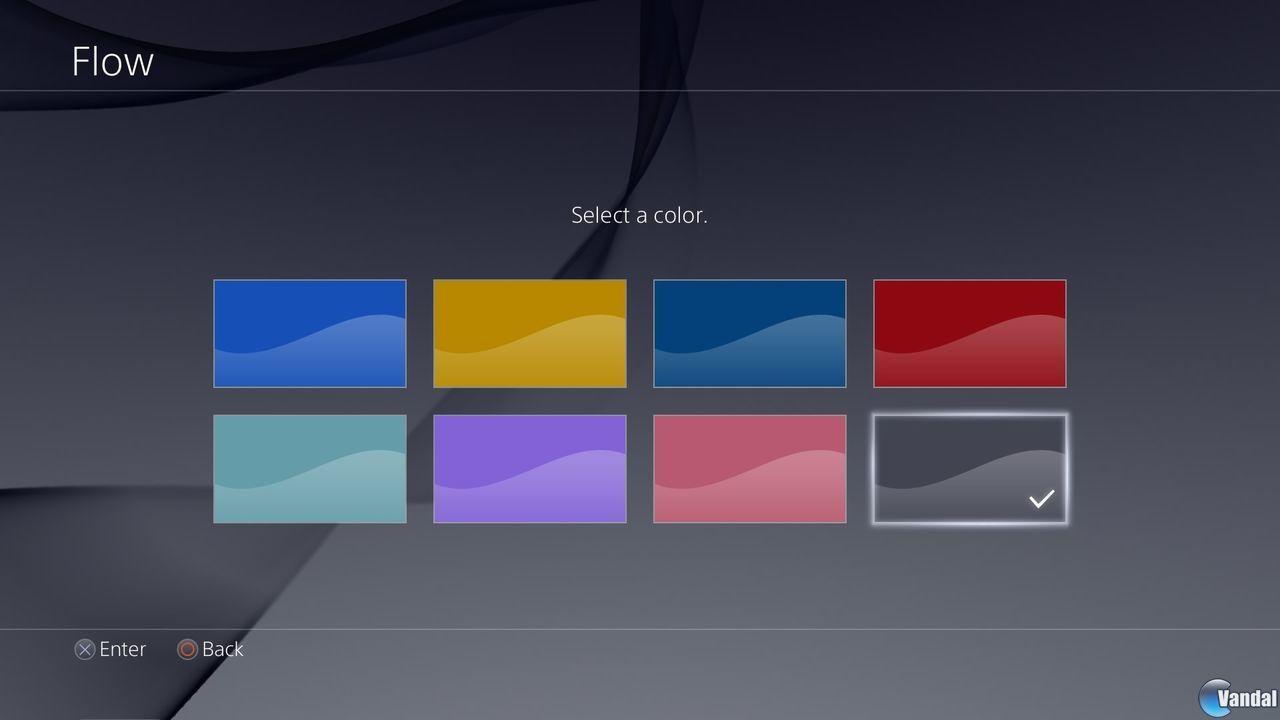1280x720 pixels.
Task: Select the red theme color
Action: pos(970,333)
